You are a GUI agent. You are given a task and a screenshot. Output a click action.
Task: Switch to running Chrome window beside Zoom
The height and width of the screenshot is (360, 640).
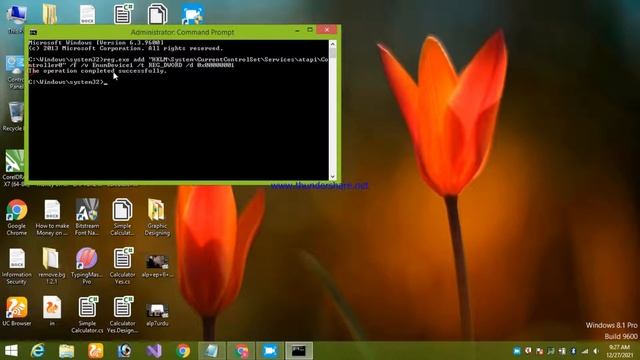(241, 351)
